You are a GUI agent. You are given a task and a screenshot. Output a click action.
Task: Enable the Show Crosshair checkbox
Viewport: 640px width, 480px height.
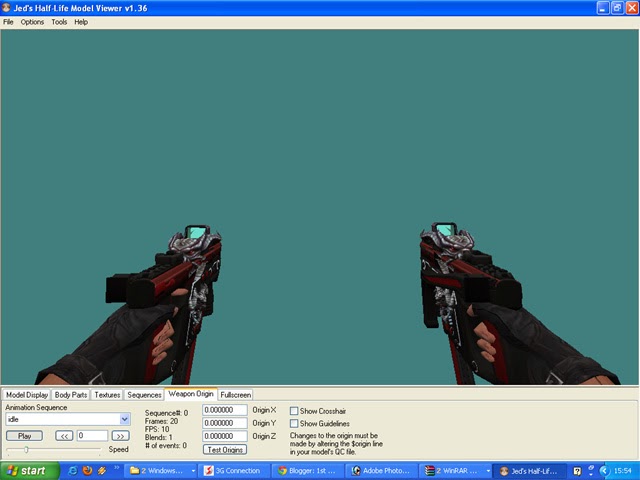click(x=294, y=411)
